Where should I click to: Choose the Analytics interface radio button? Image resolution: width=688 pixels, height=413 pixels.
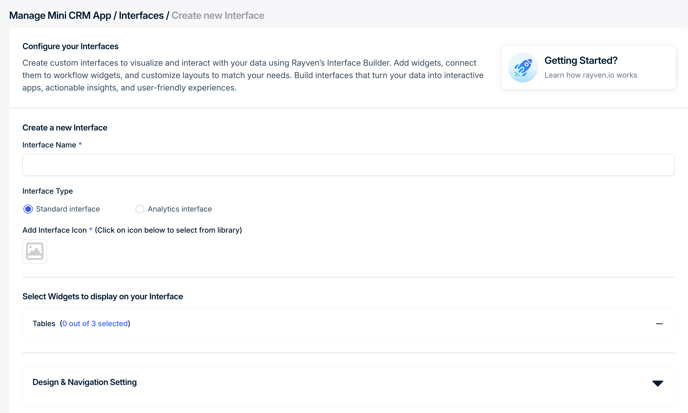pos(140,209)
